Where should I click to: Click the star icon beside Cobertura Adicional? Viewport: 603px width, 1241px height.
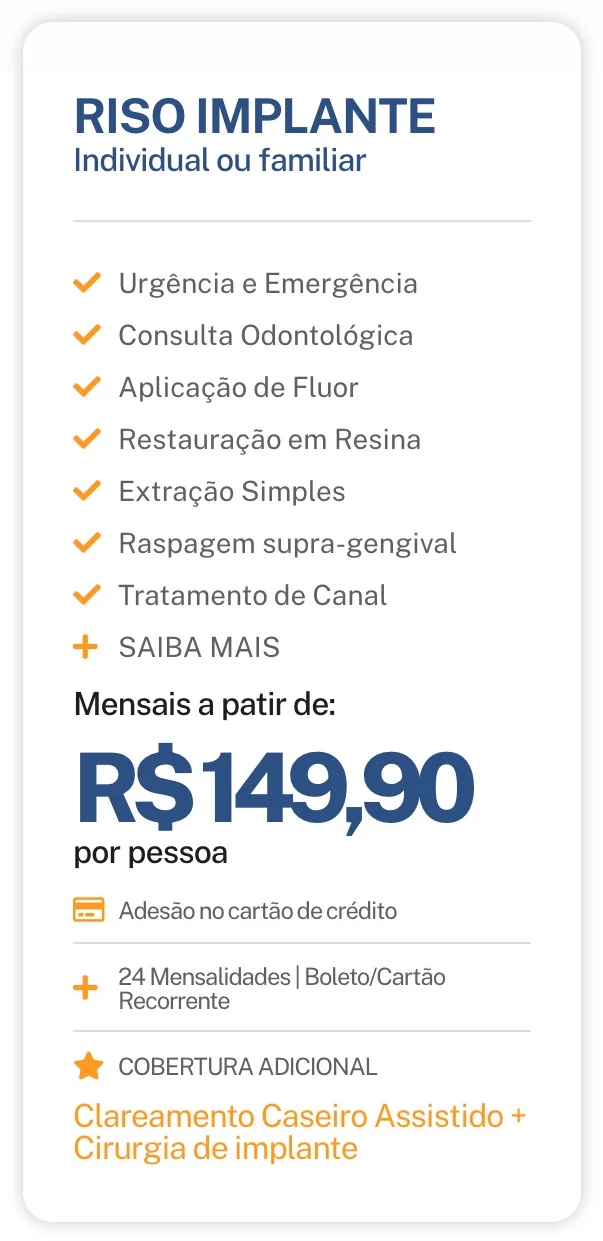click(89, 1067)
